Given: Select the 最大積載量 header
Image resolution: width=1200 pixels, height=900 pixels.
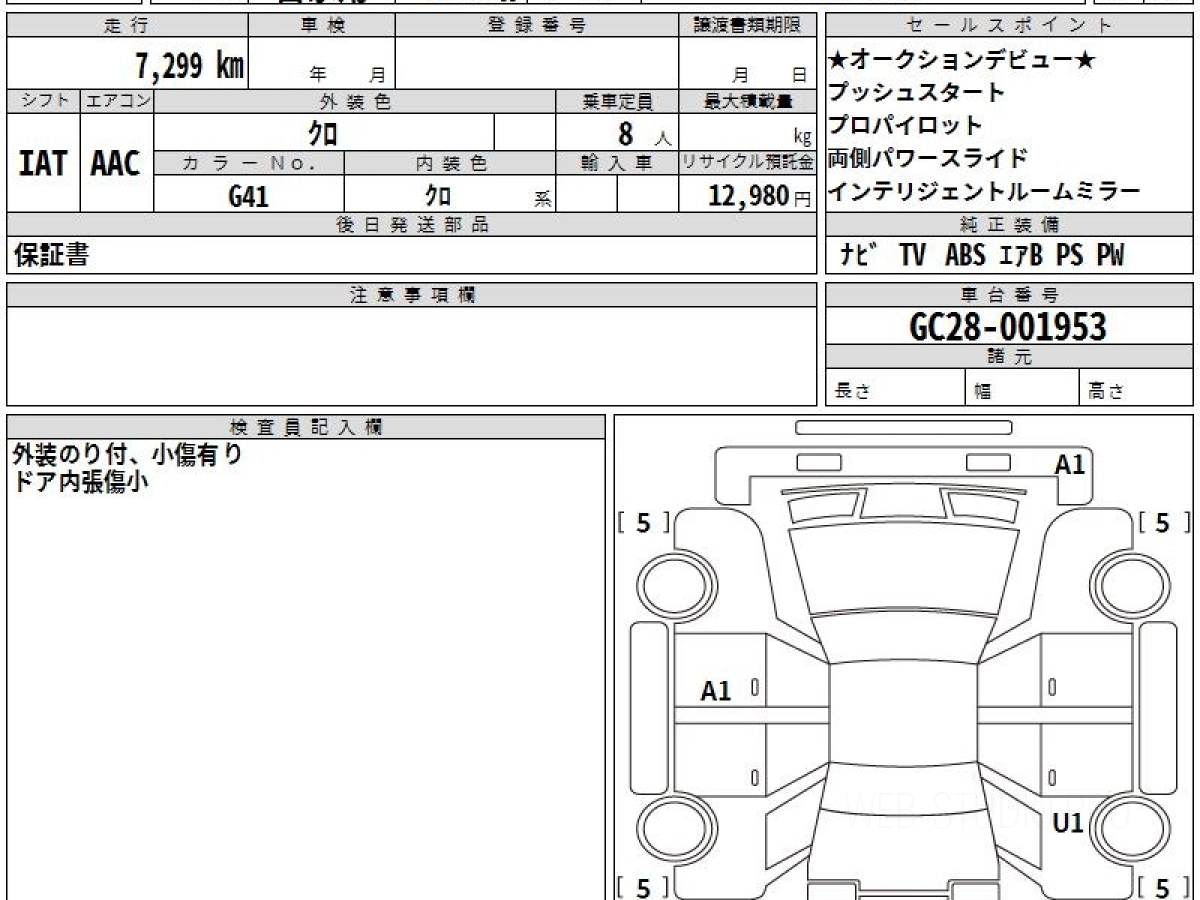Looking at the screenshot, I should [x=748, y=101].
